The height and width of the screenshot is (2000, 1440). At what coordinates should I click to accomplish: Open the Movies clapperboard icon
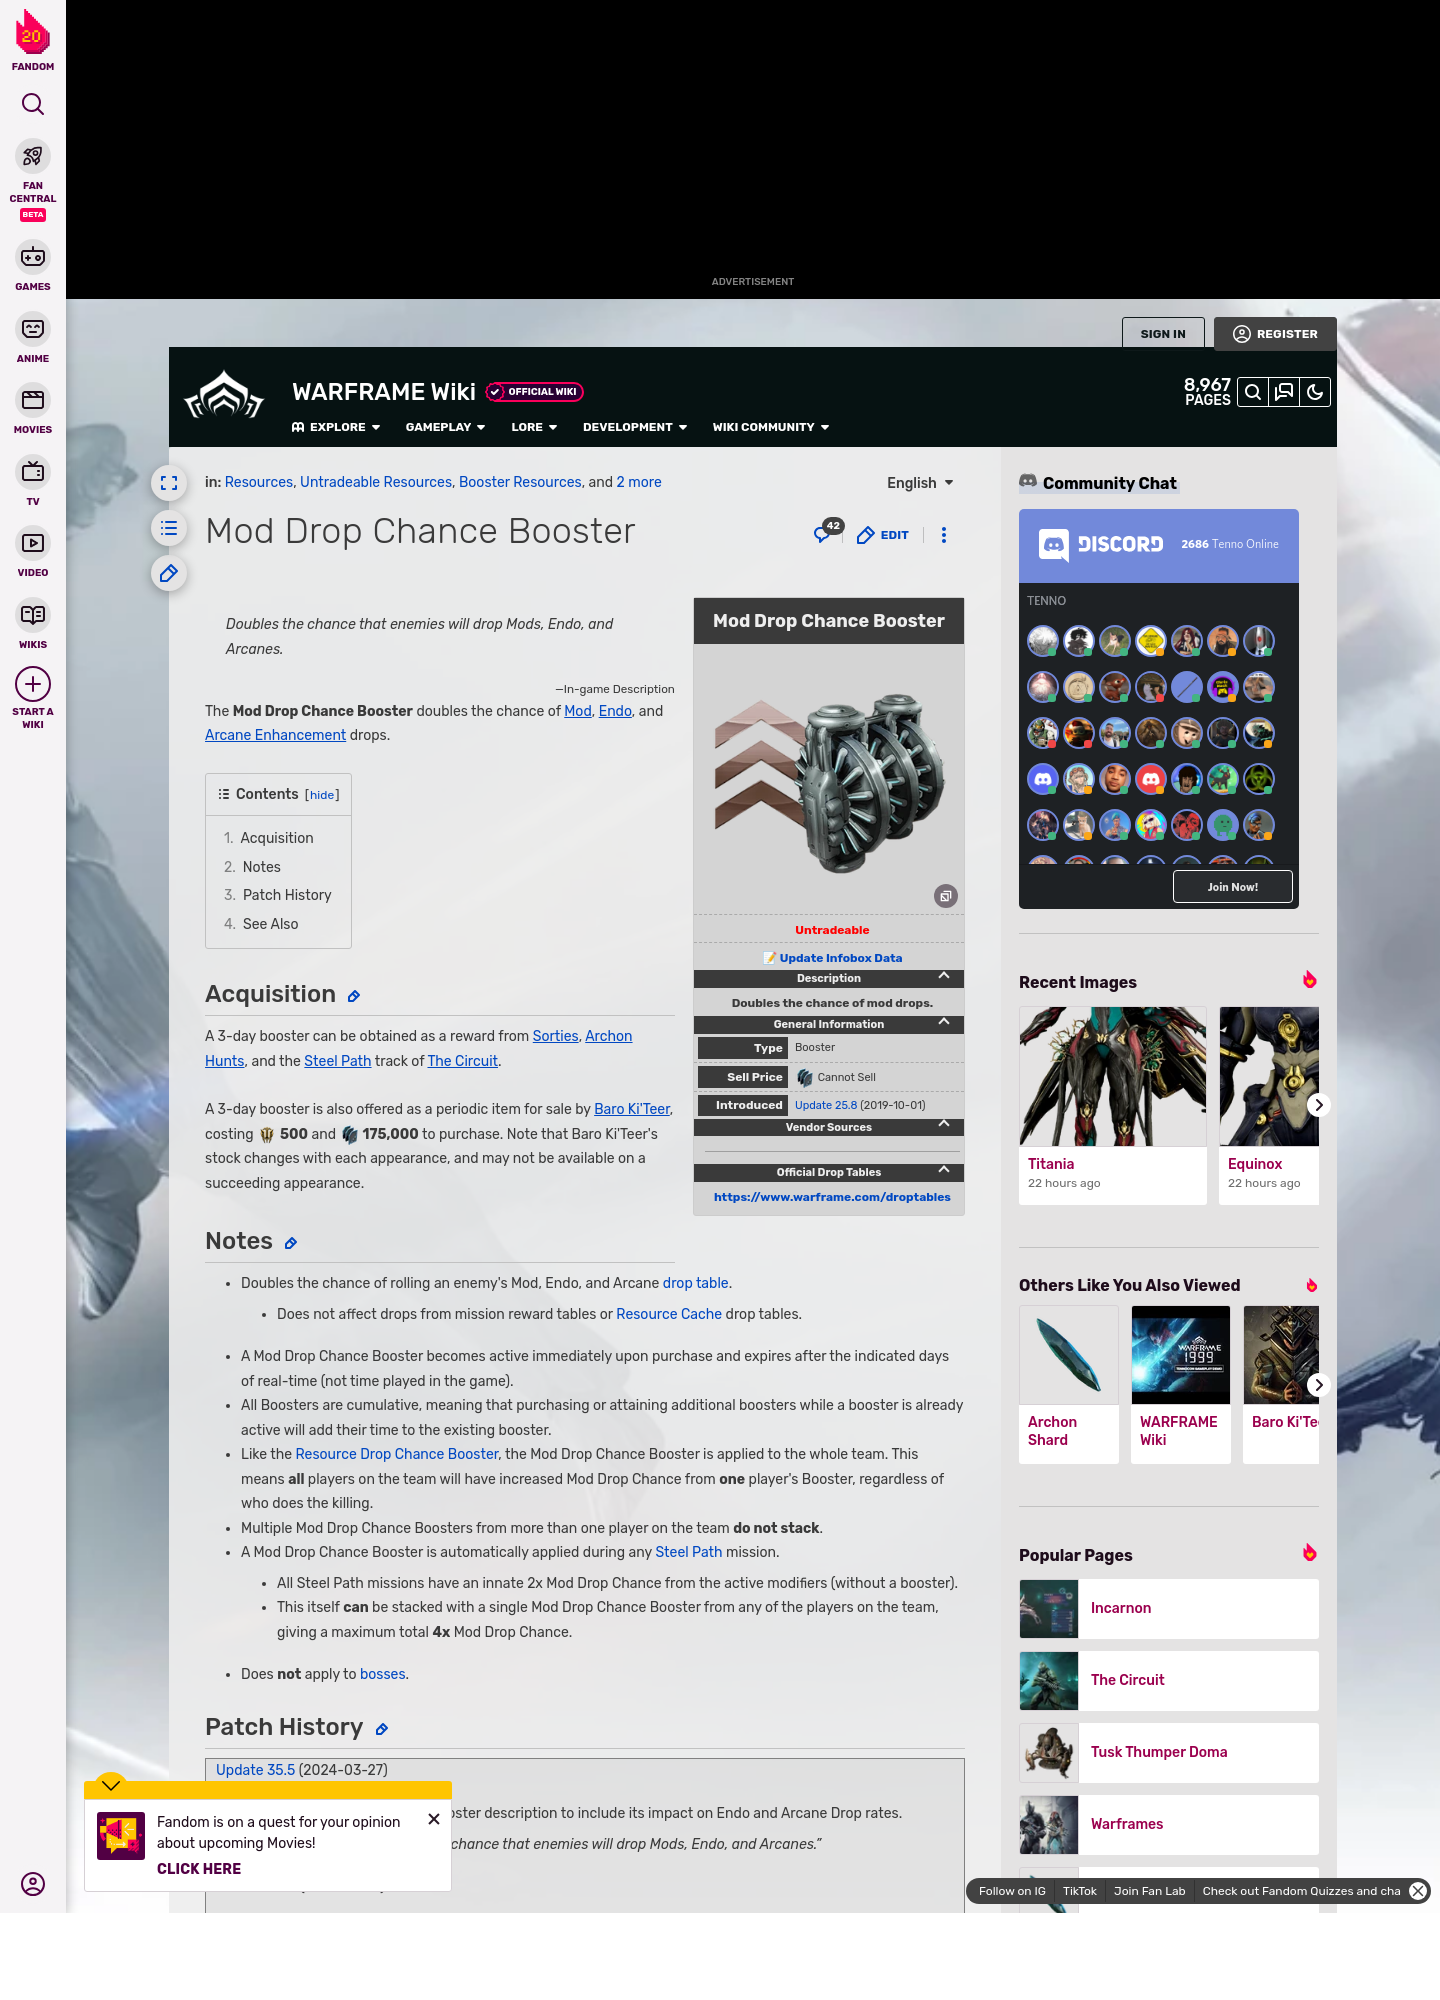click(33, 400)
